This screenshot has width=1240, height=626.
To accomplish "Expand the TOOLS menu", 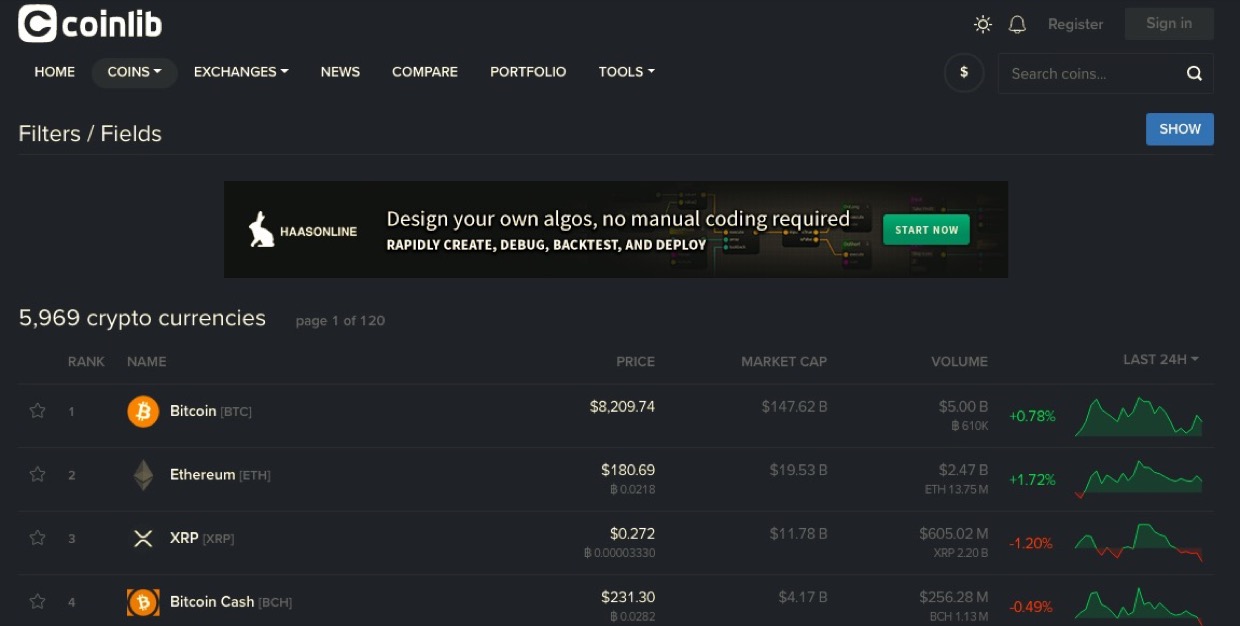I will (x=626, y=72).
